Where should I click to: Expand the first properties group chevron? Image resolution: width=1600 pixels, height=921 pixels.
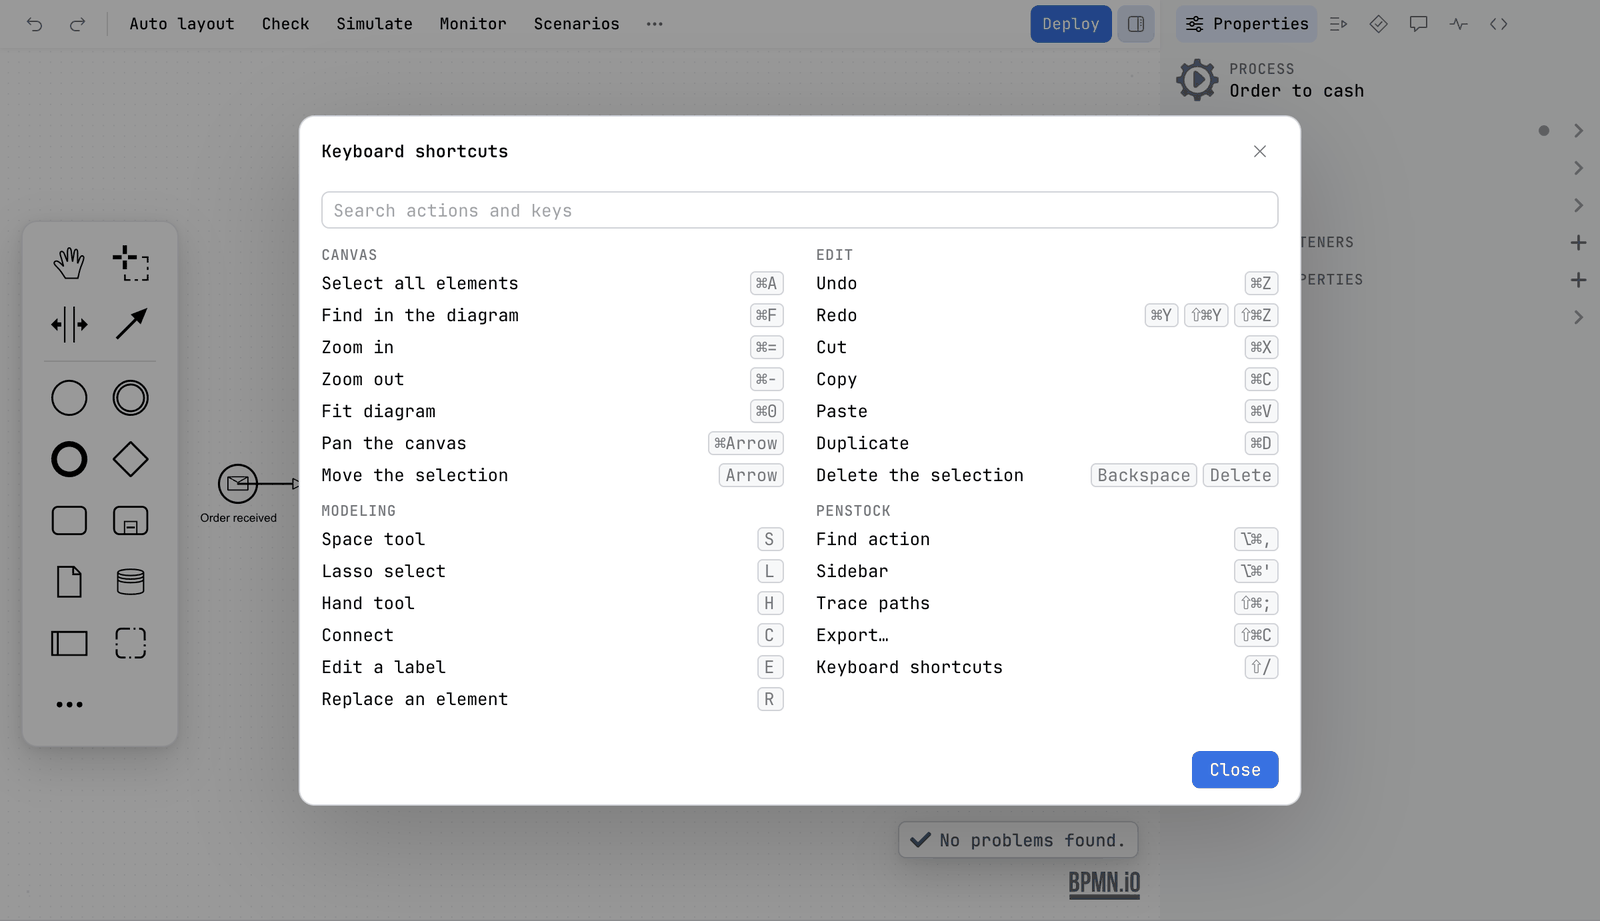(x=1578, y=131)
